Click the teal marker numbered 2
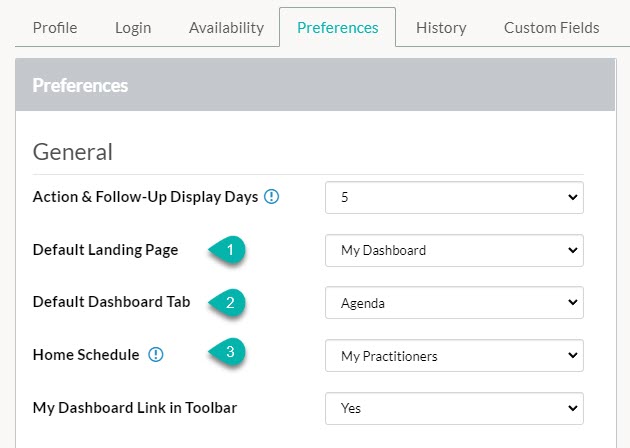Screen dimensions: 630x448 tap(227, 303)
